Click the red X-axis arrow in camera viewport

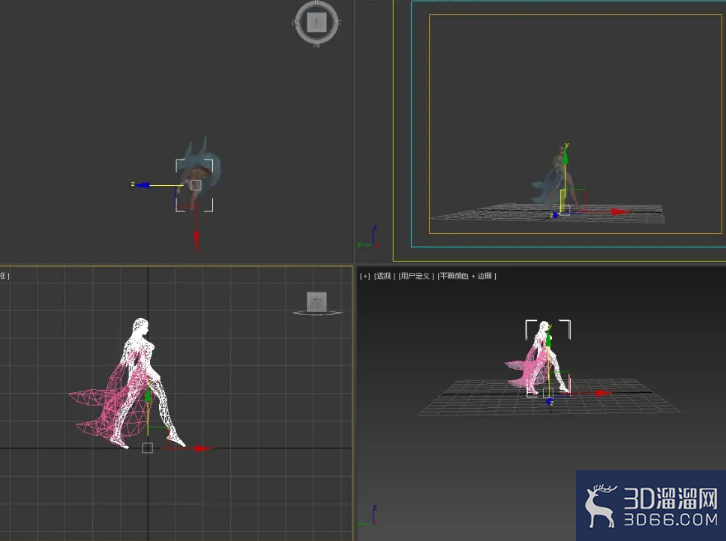tap(620, 212)
